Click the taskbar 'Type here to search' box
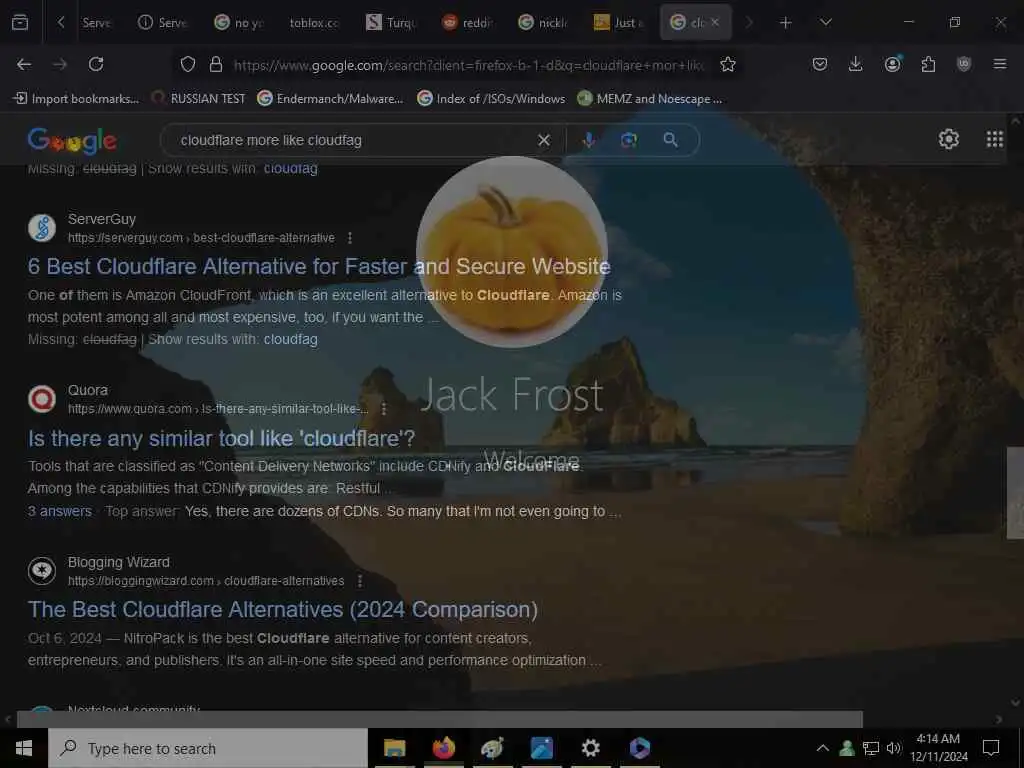The image size is (1024, 768). [208, 748]
